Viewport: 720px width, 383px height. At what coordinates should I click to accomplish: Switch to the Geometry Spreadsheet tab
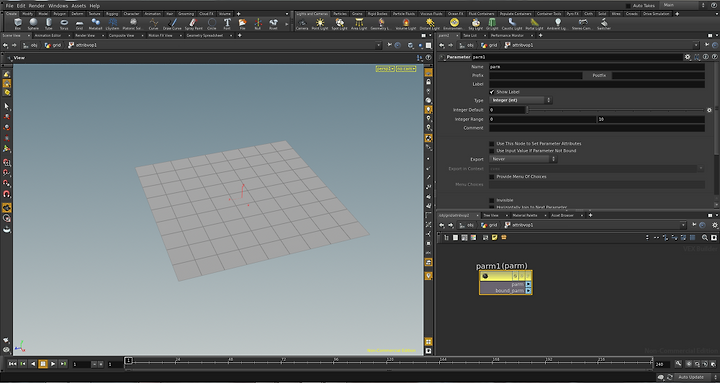point(205,35)
